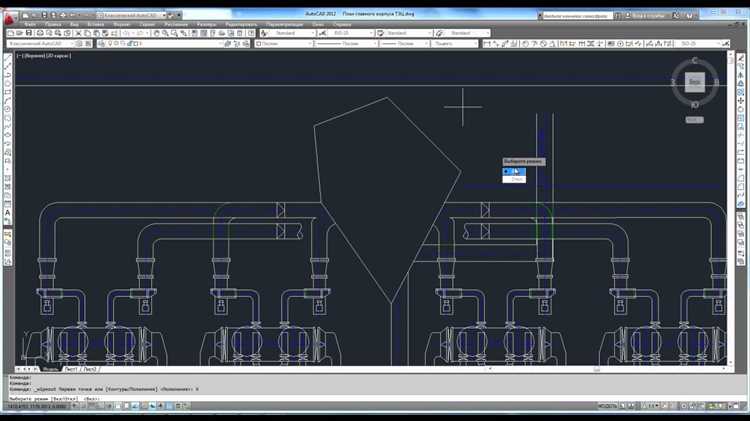Screen dimensions: 750x421
Task: Open the Properties palette icon
Action: point(195,33)
